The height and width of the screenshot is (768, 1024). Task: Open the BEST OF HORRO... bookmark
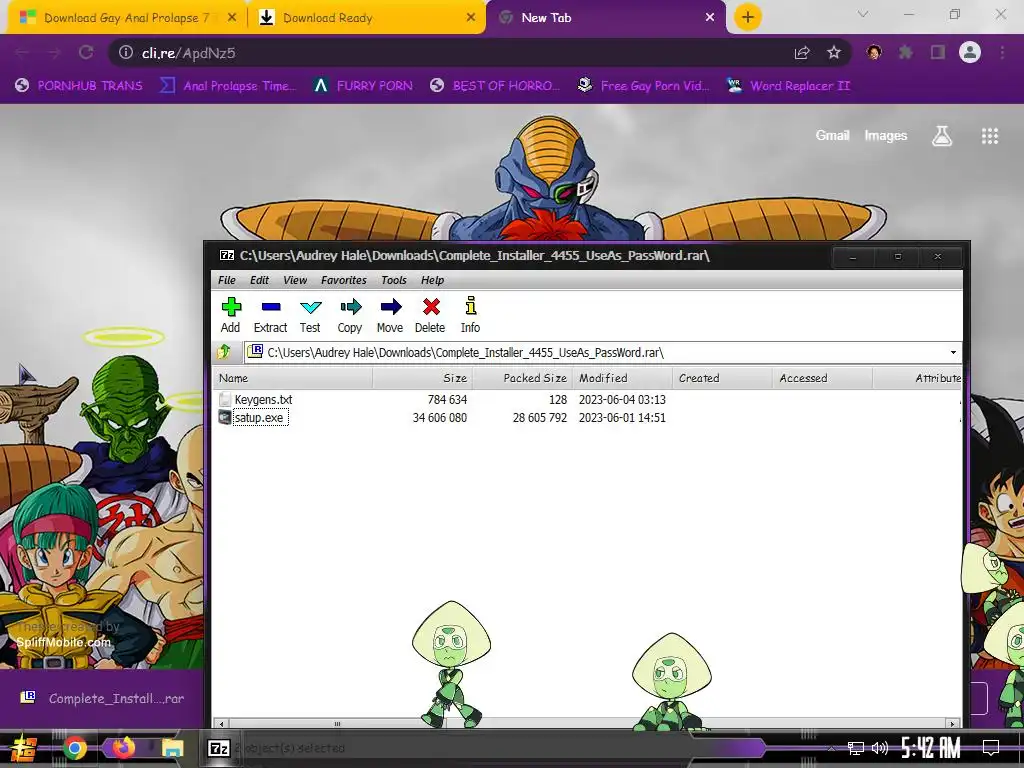coord(494,86)
